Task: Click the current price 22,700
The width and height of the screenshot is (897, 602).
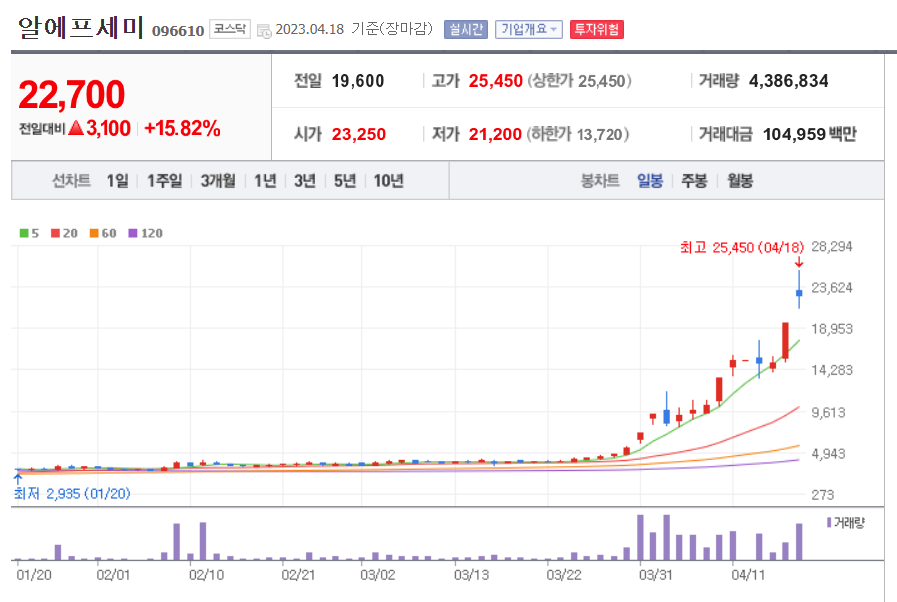Action: (x=72, y=94)
